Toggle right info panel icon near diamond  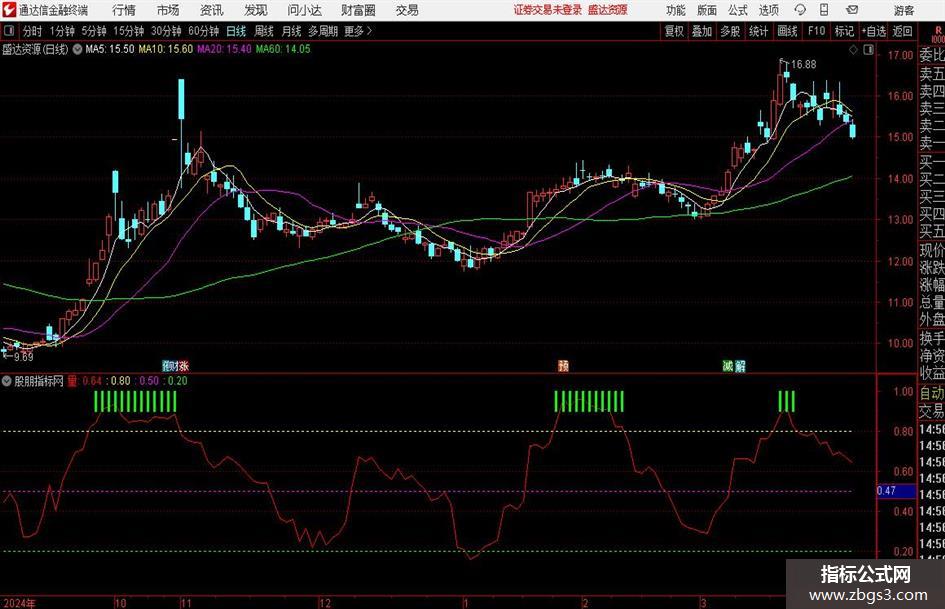tap(868, 50)
